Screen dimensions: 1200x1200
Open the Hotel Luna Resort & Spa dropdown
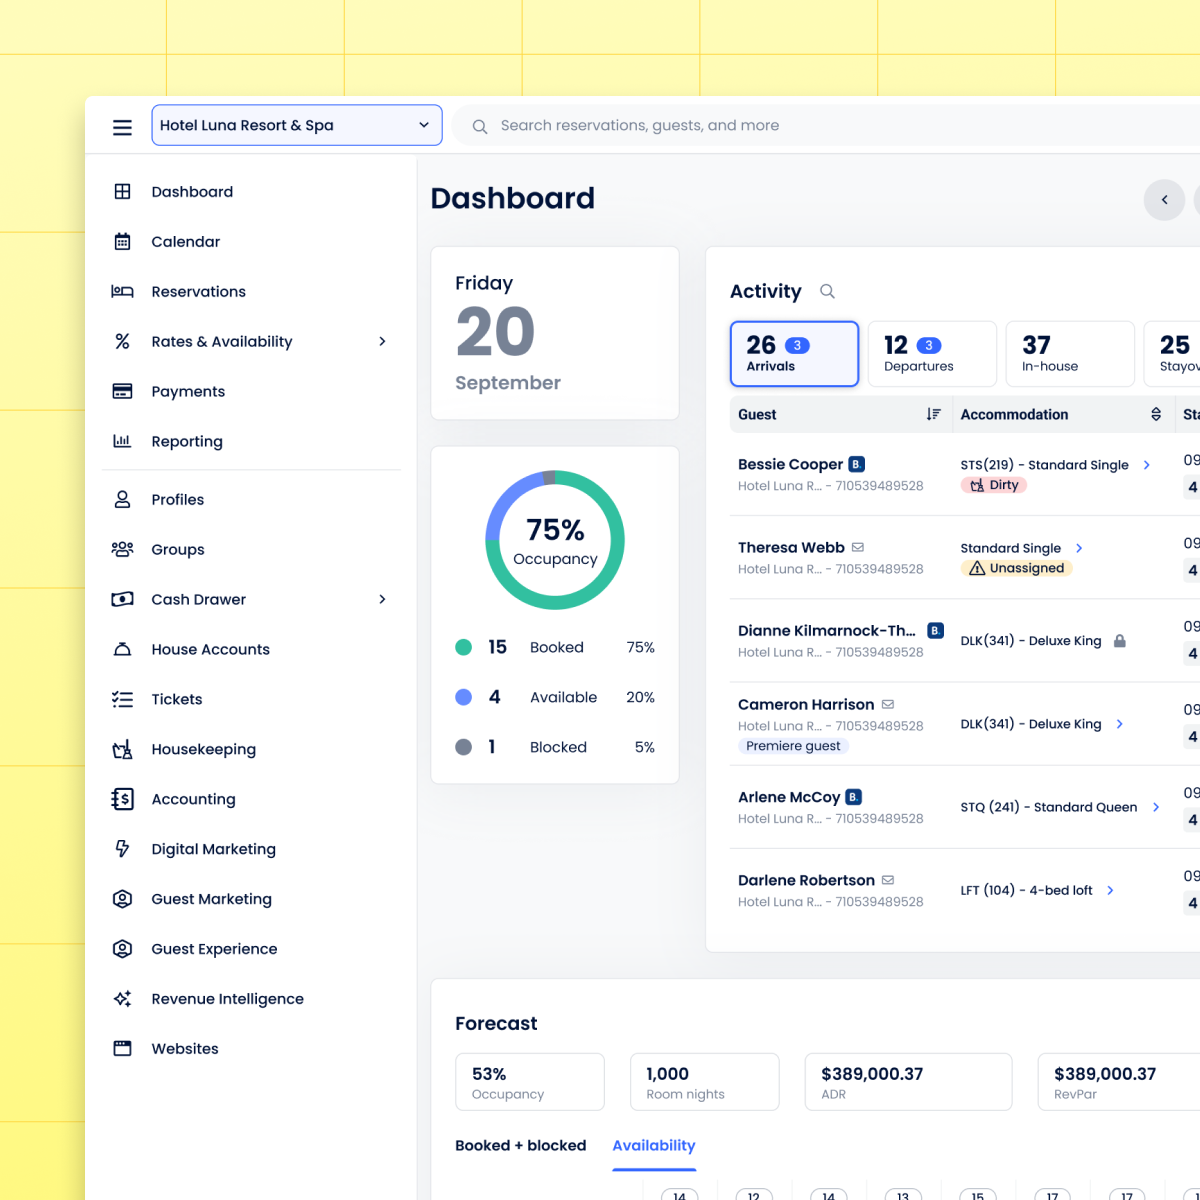[297, 125]
